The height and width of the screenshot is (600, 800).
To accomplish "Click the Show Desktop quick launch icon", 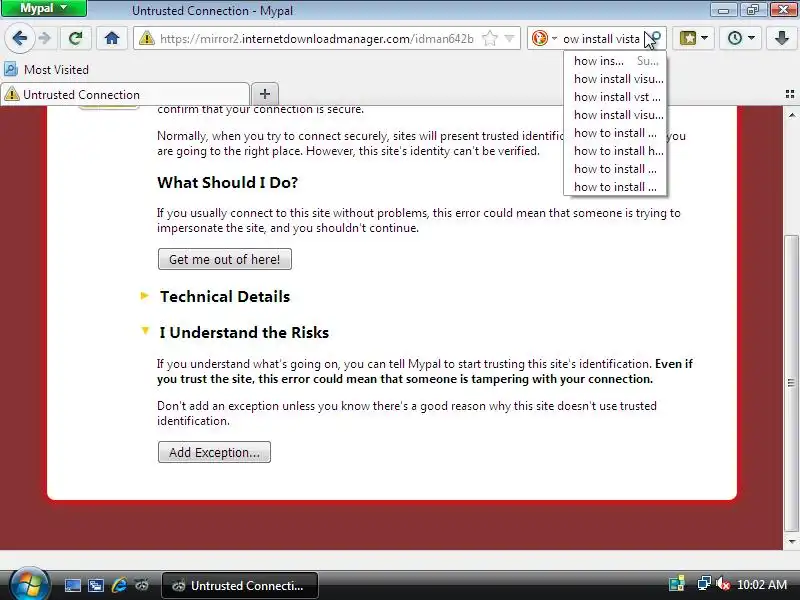I will click(x=72, y=585).
